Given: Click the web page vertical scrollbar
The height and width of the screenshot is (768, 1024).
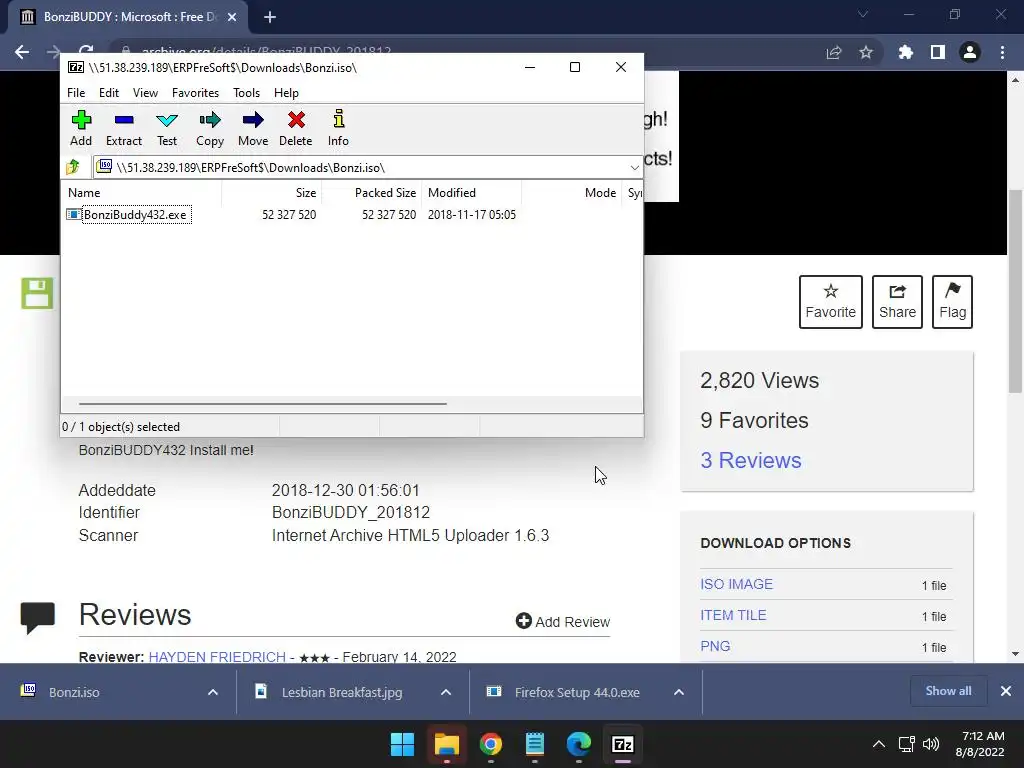Looking at the screenshot, I should click(x=1015, y=291).
